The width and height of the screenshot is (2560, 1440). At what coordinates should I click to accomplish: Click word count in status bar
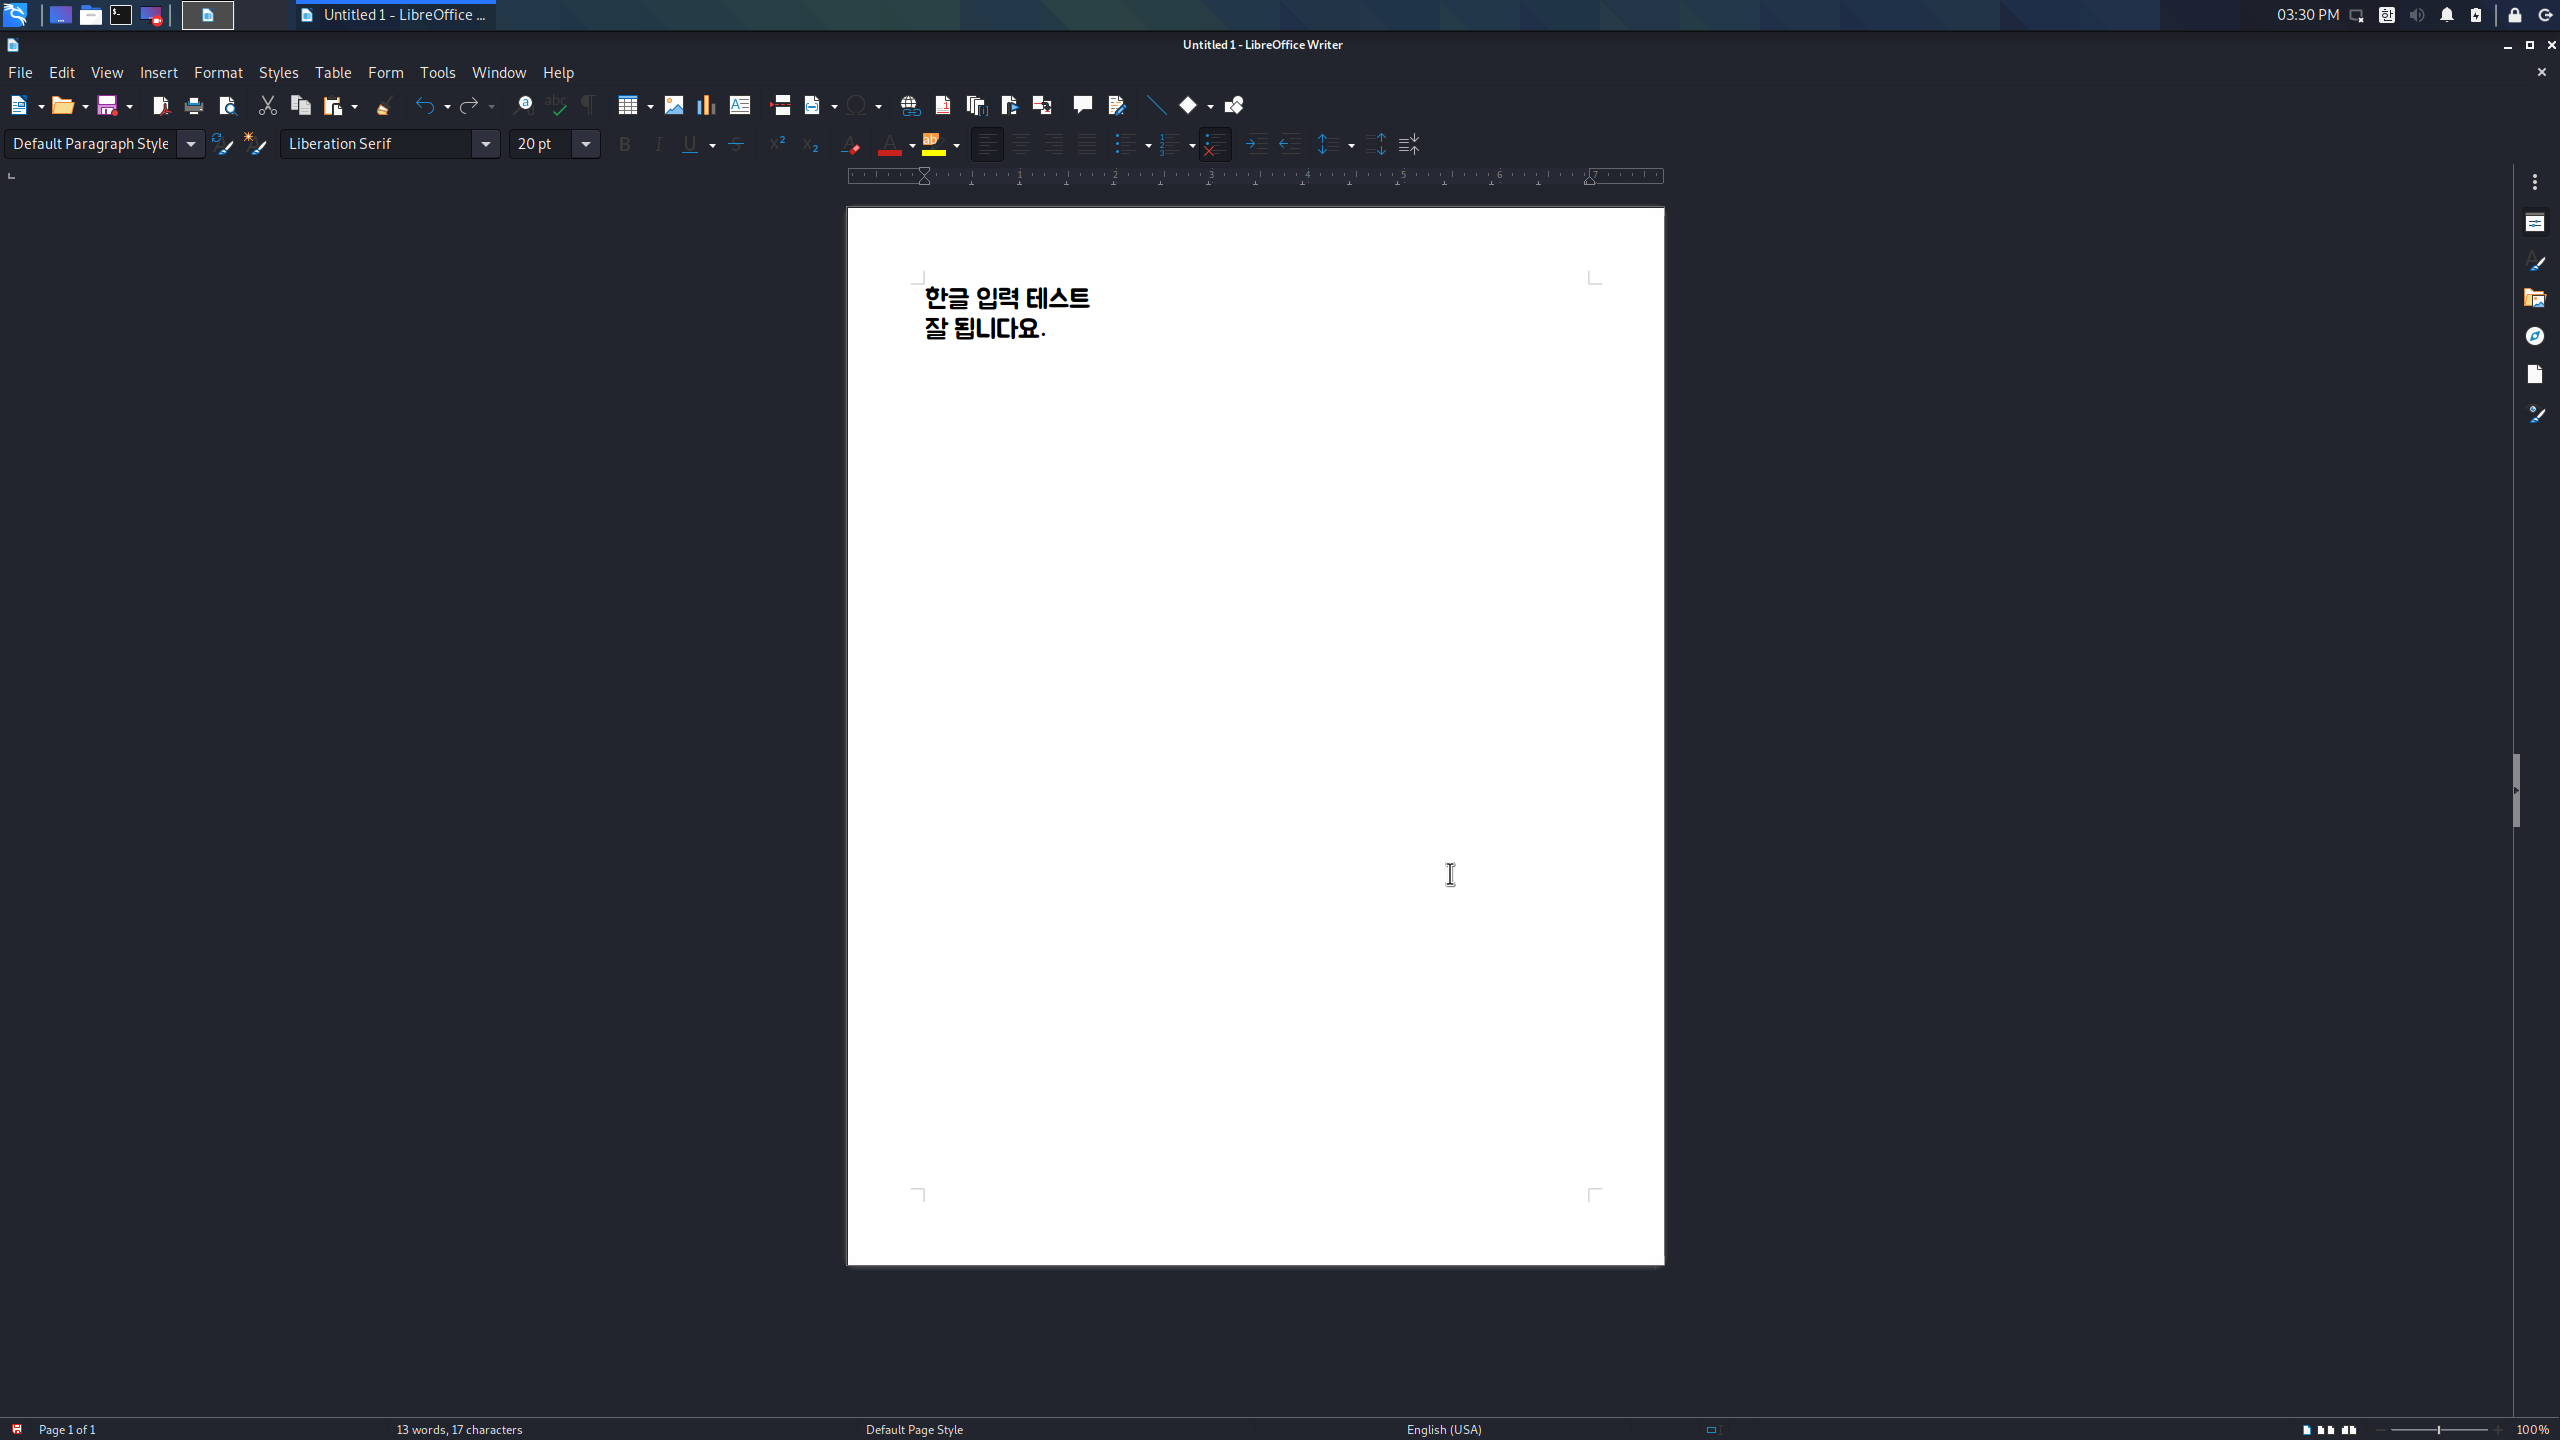[459, 1429]
